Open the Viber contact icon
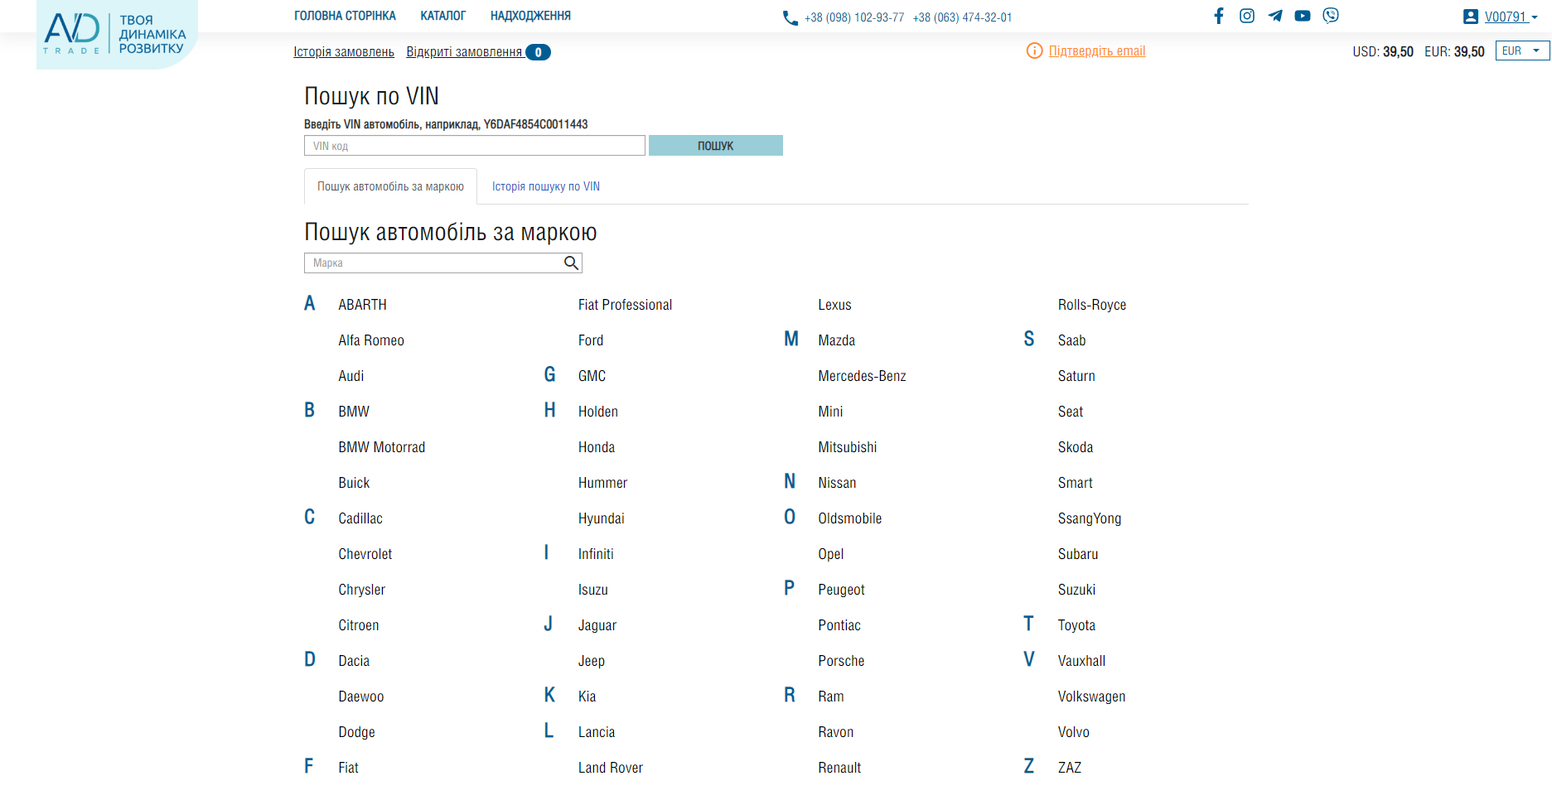The image size is (1552, 800). pos(1330,16)
